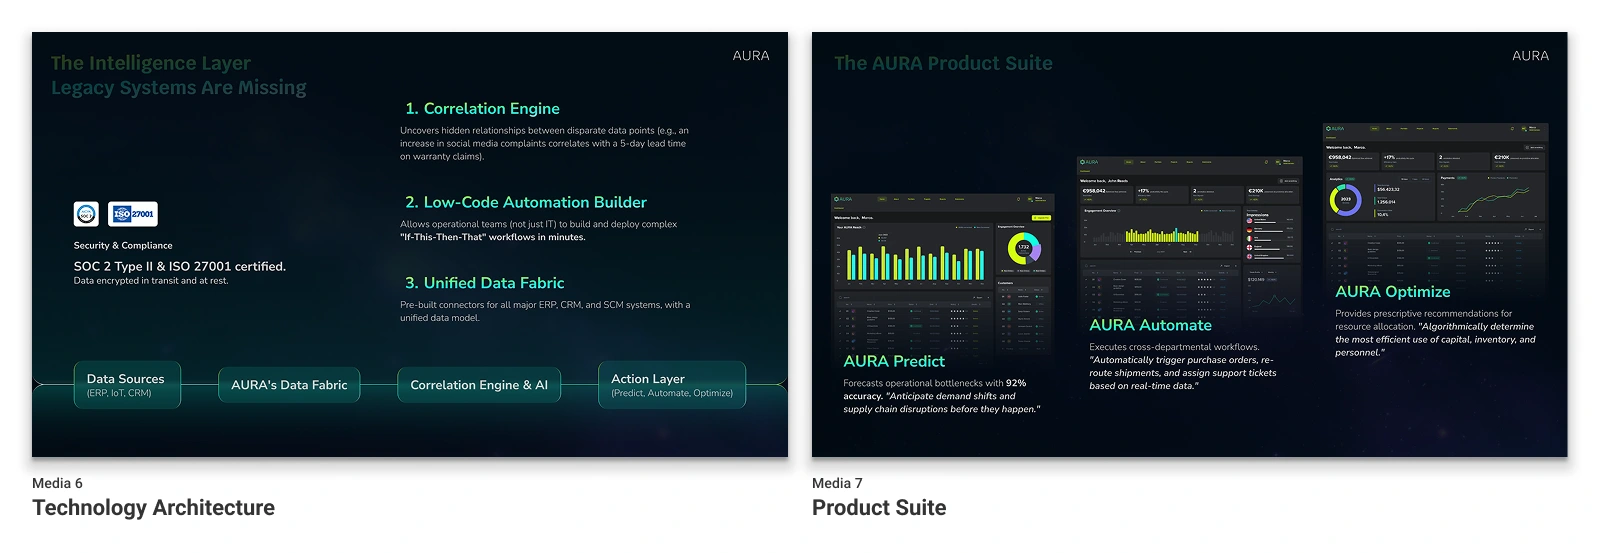Click the Low-Code Automation Builder heading
1600x553 pixels.
pyautogui.click(x=525, y=202)
